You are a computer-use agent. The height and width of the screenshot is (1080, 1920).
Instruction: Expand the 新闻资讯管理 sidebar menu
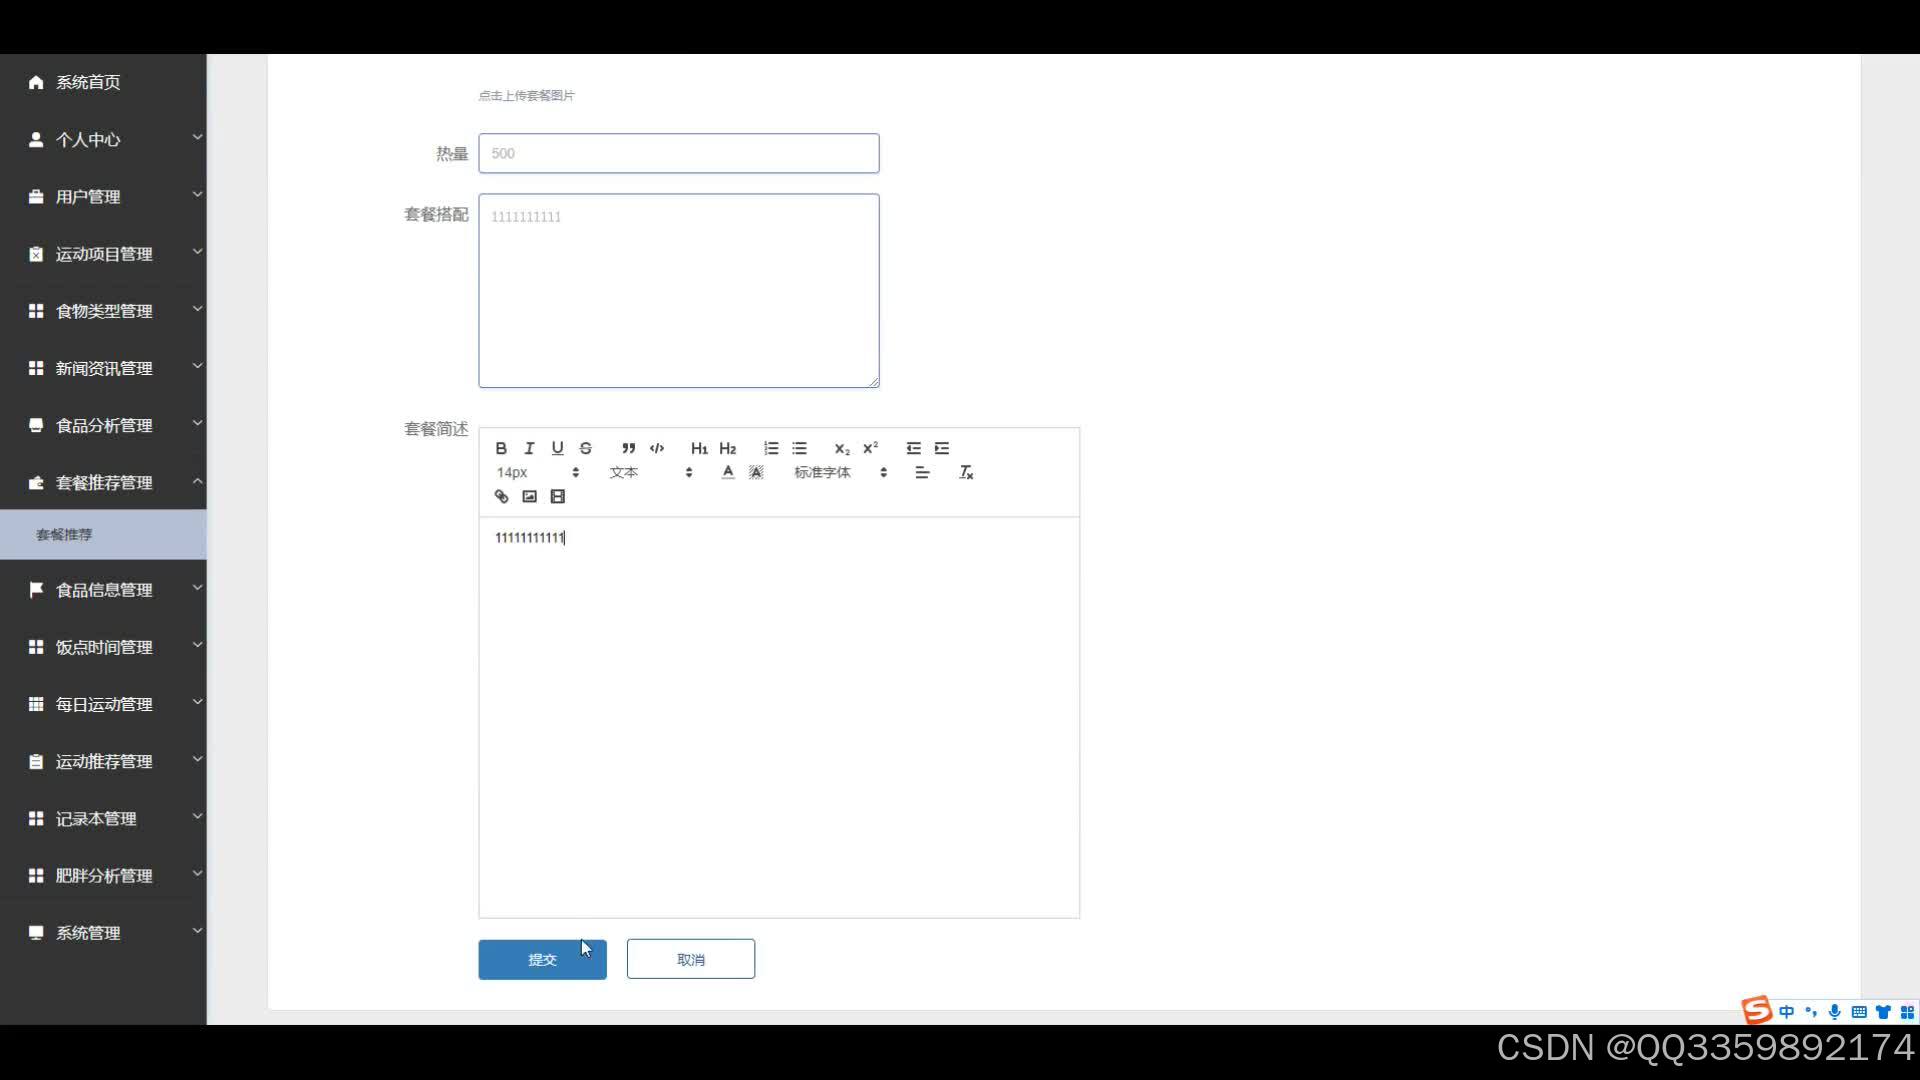103,368
